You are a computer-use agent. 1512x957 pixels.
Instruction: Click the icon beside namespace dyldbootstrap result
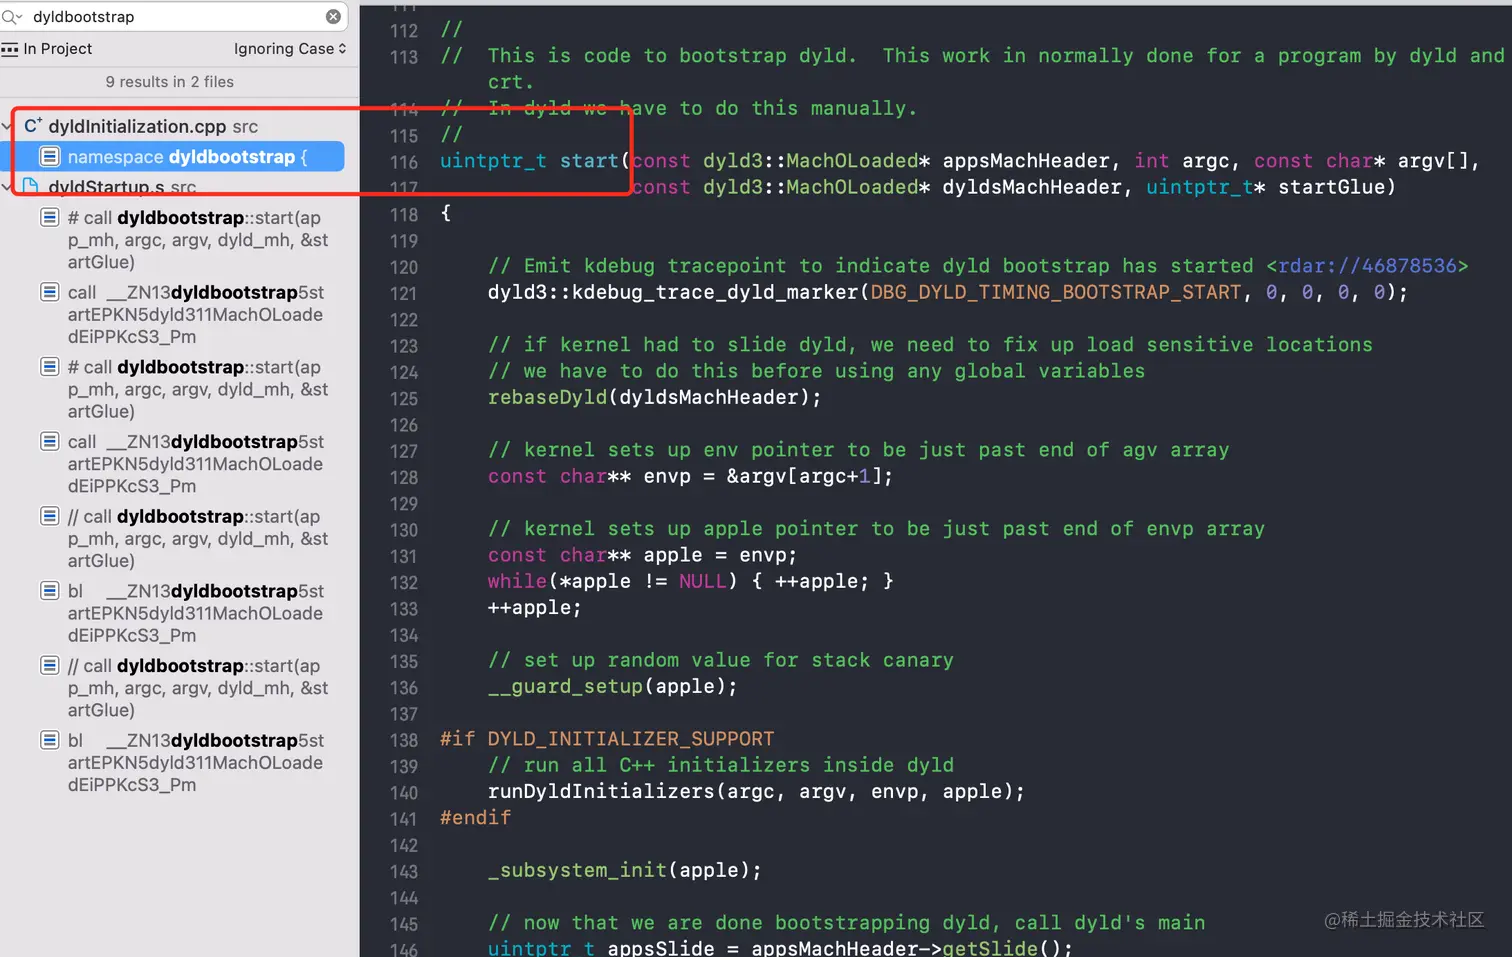tap(50, 157)
